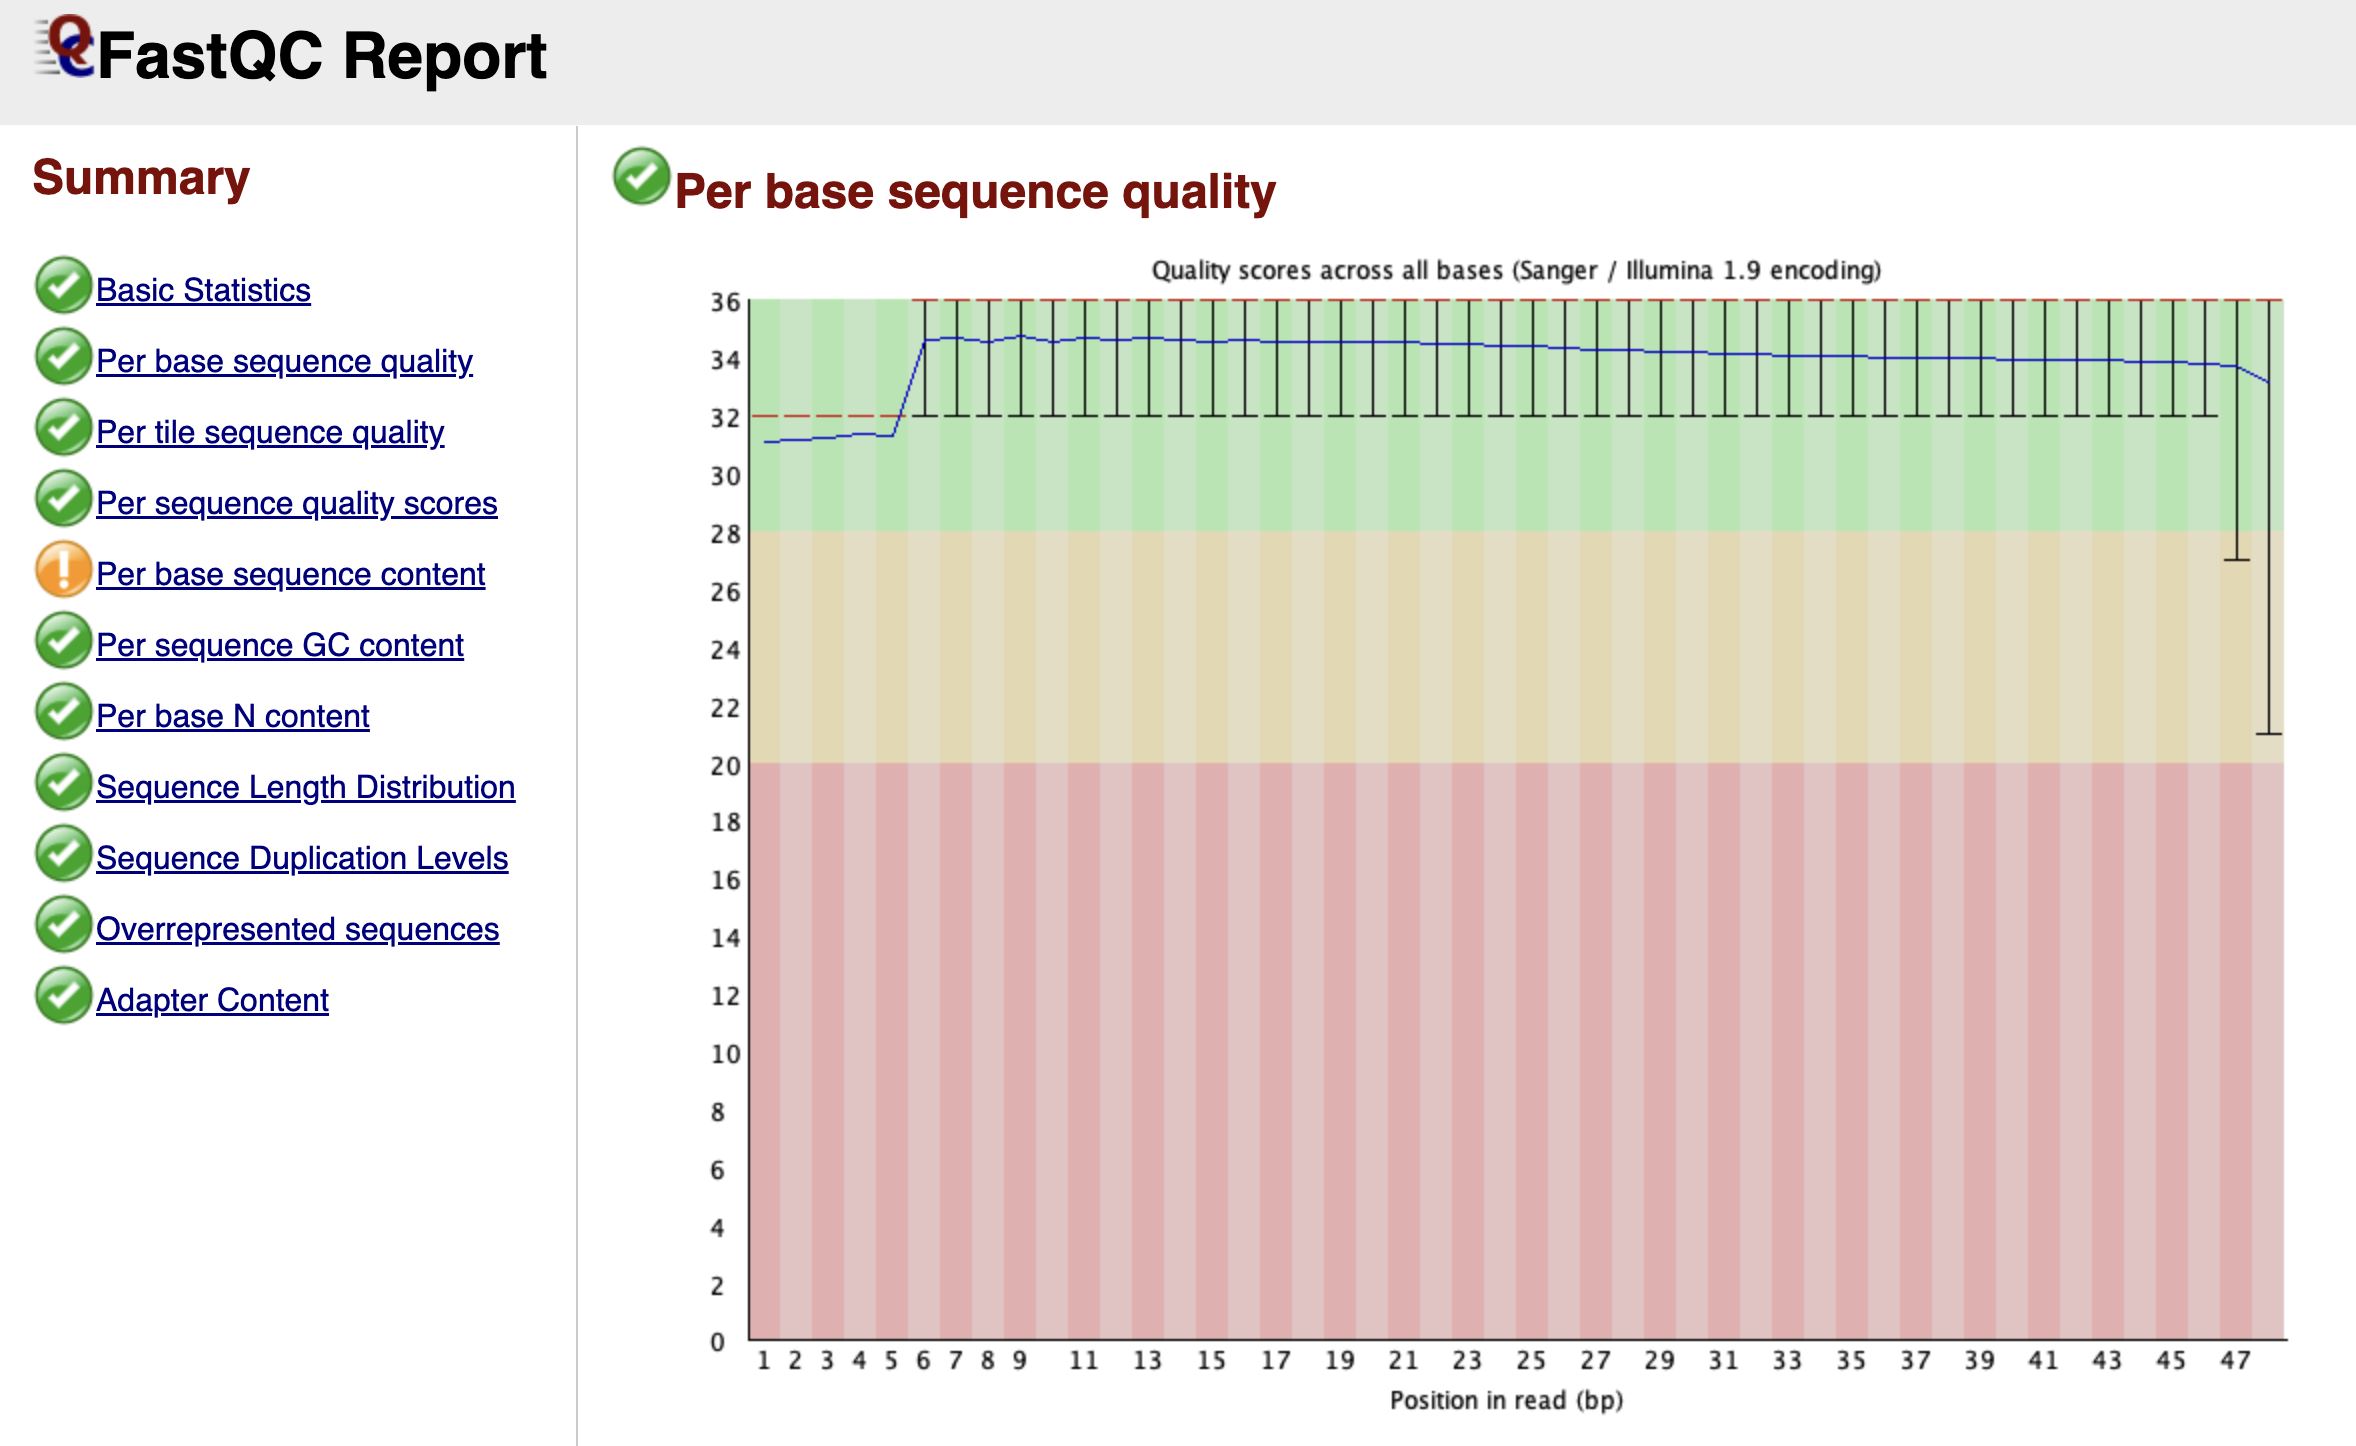The width and height of the screenshot is (2356, 1446).
Task: Open the Adapter Content section
Action: pos(211,1000)
